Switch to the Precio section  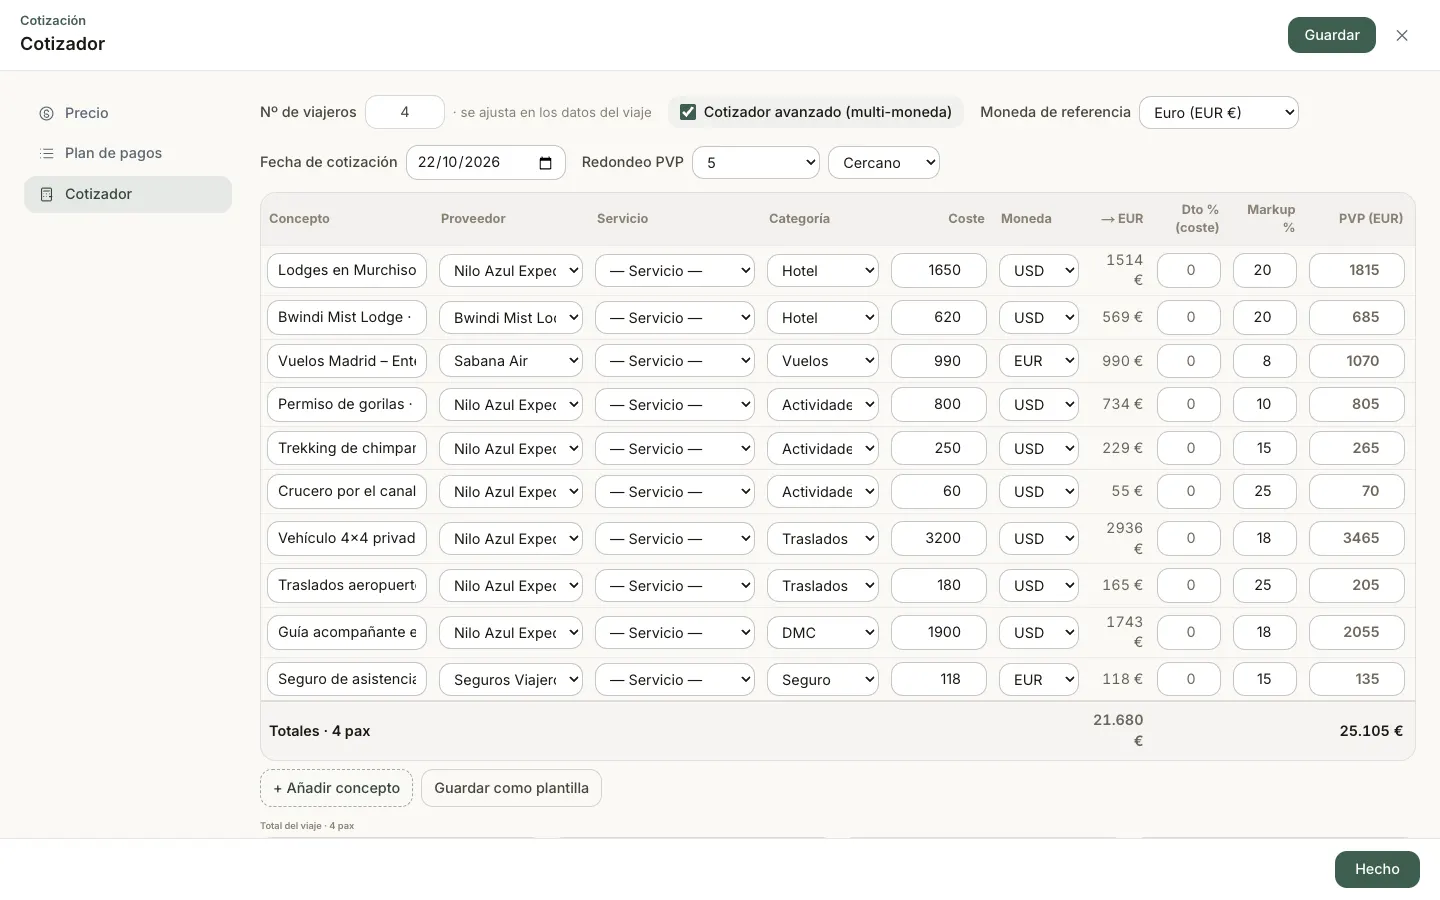click(128, 113)
